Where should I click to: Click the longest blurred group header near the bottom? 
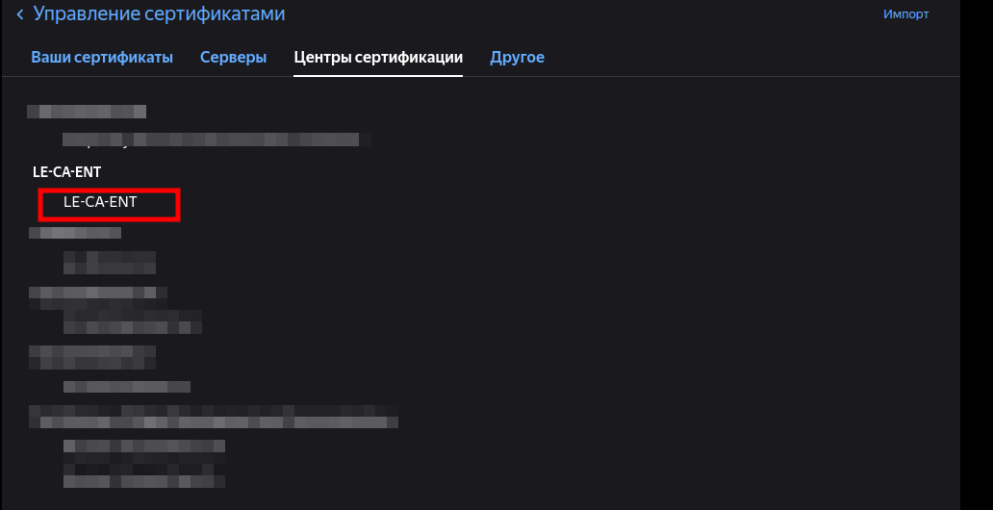(213, 415)
